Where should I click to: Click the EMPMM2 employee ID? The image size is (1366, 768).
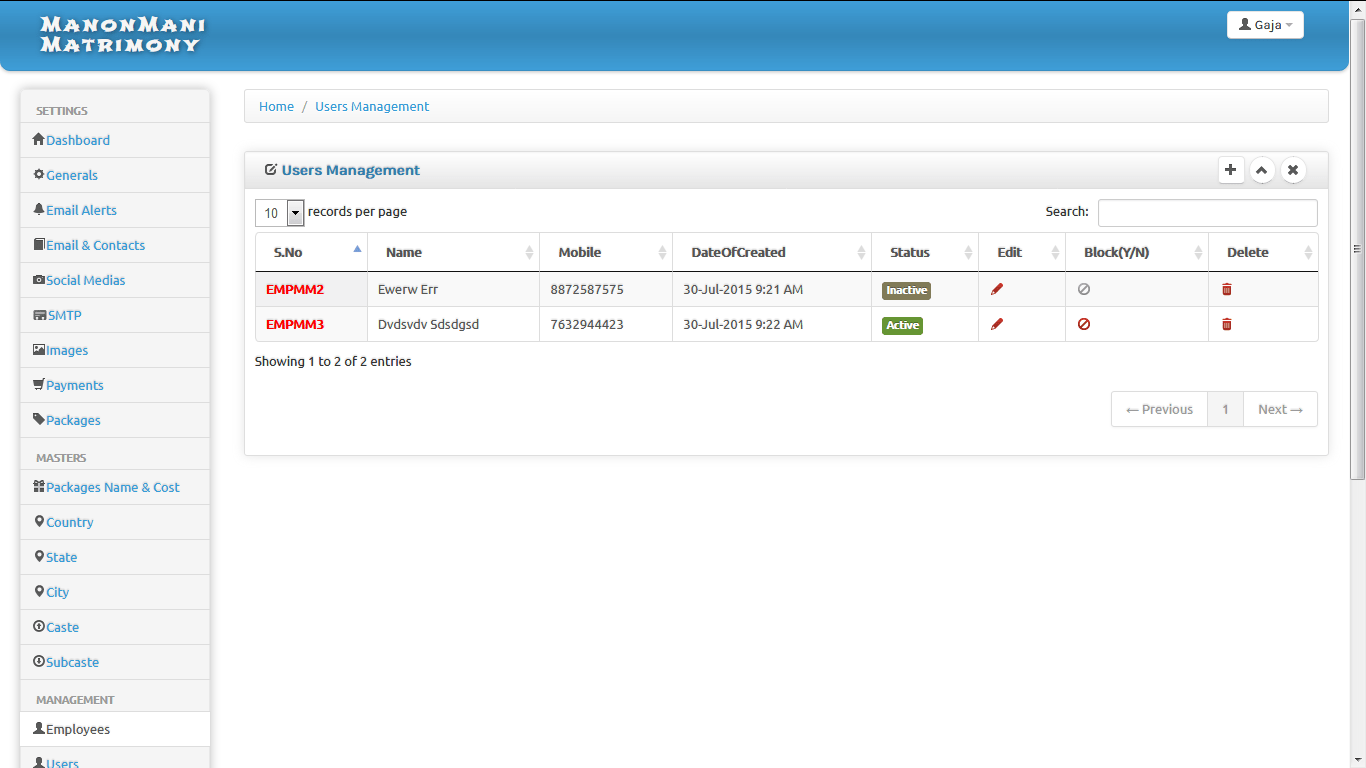(295, 289)
